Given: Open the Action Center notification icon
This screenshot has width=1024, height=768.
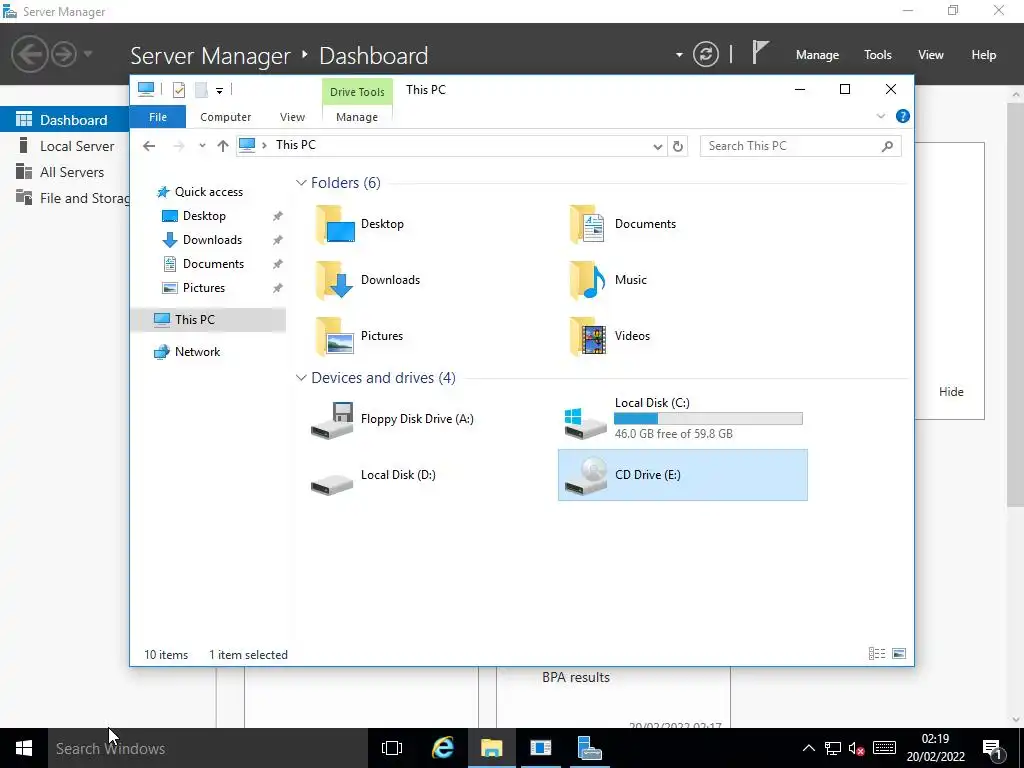Looking at the screenshot, I should pyautogui.click(x=993, y=748).
